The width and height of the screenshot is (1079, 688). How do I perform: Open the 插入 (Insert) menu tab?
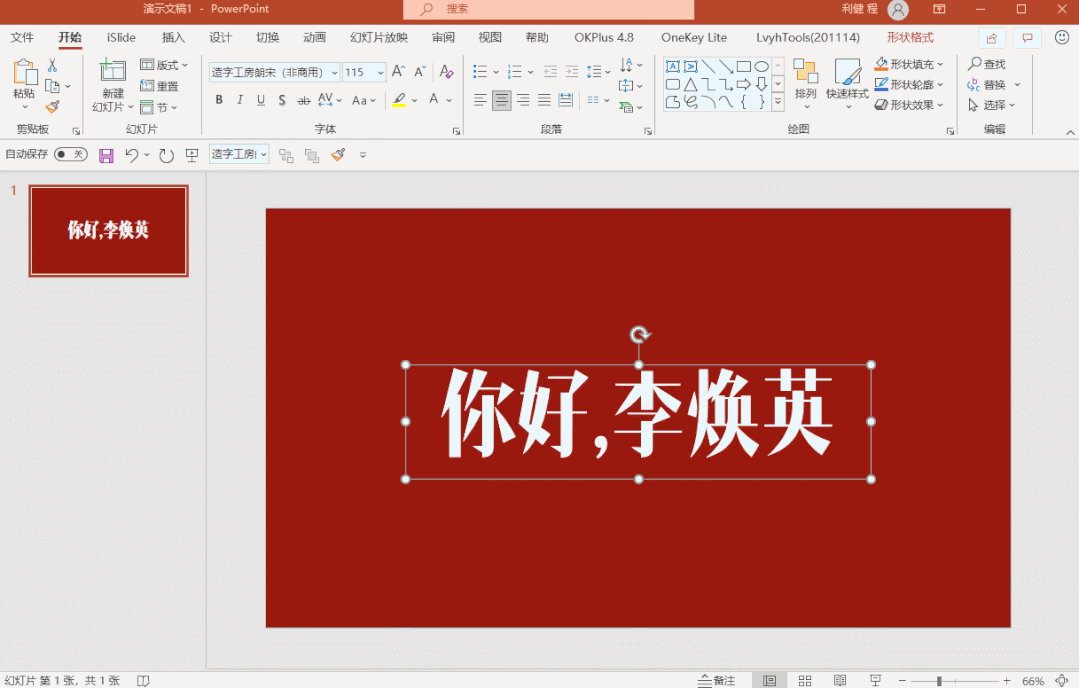click(172, 37)
